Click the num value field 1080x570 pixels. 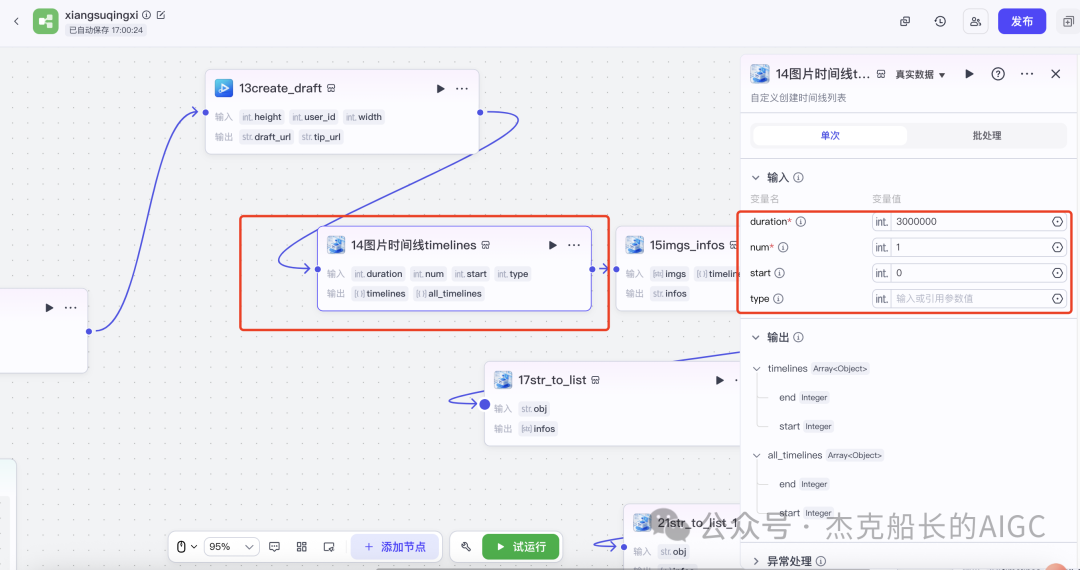(x=970, y=247)
